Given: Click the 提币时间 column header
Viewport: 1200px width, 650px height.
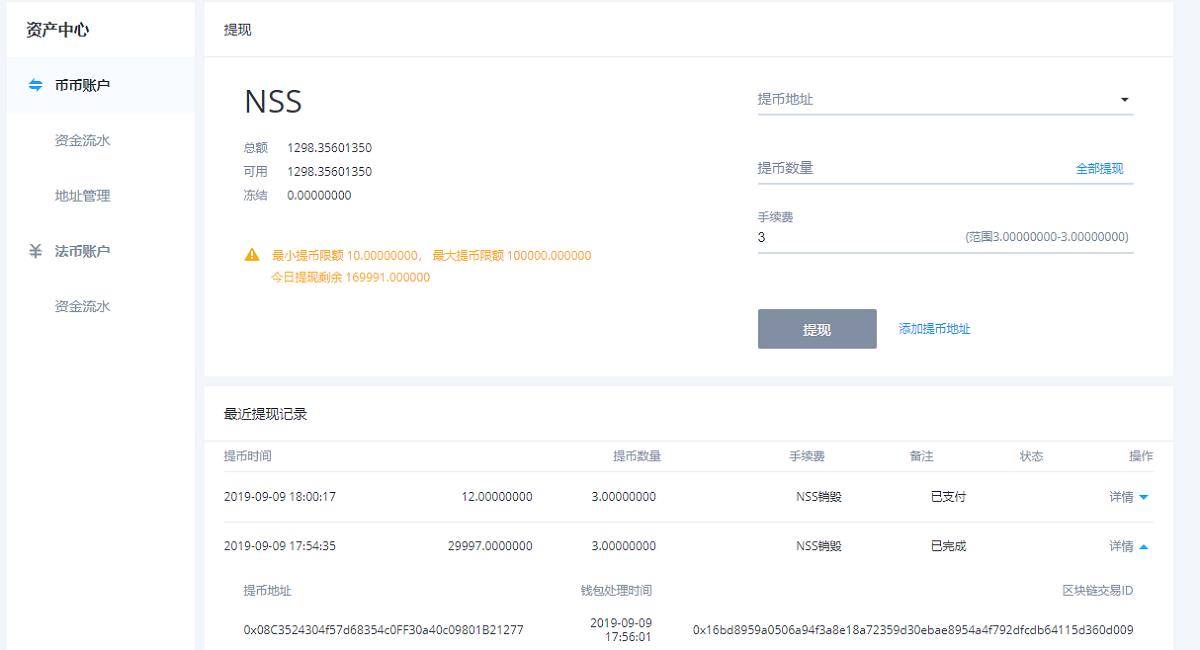Looking at the screenshot, I should click(x=248, y=456).
